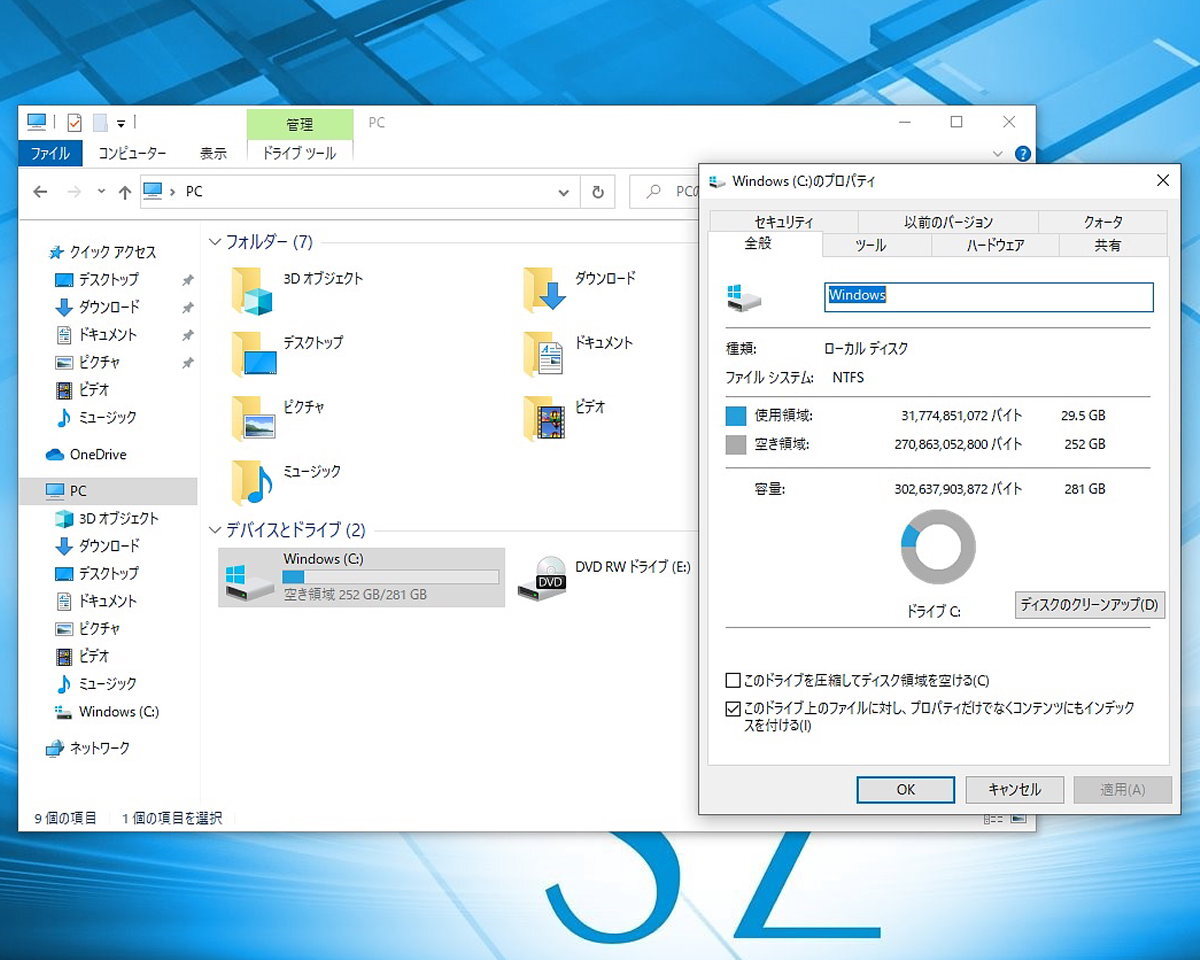Open the コンピューター ribbon tab
This screenshot has height=960, width=1200.
tap(132, 153)
